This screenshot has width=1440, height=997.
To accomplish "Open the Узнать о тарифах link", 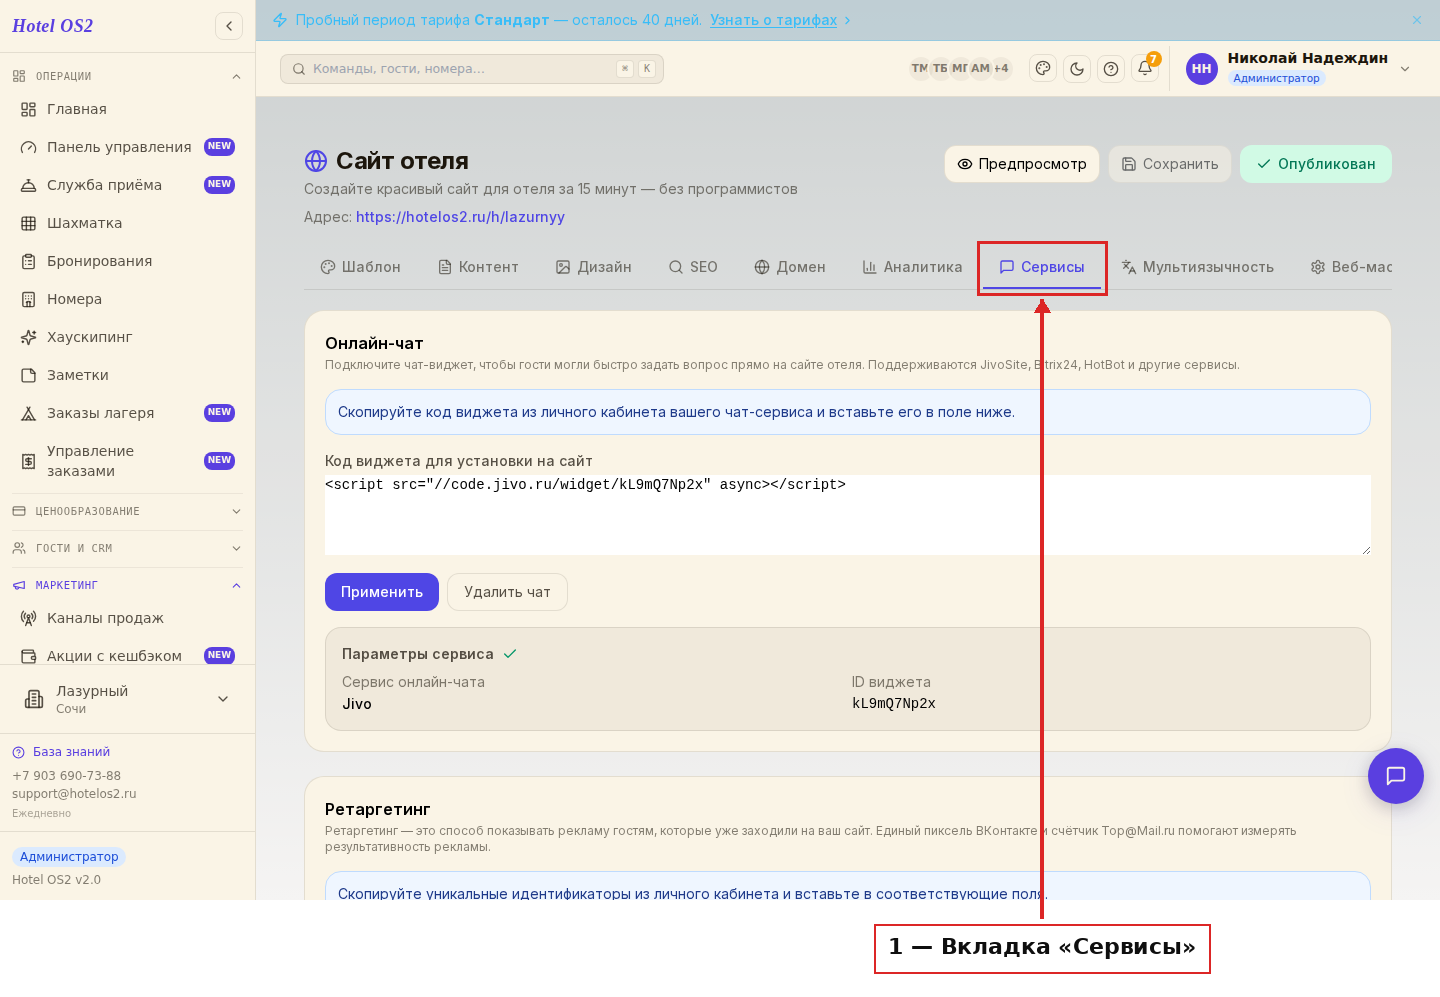I will point(774,20).
